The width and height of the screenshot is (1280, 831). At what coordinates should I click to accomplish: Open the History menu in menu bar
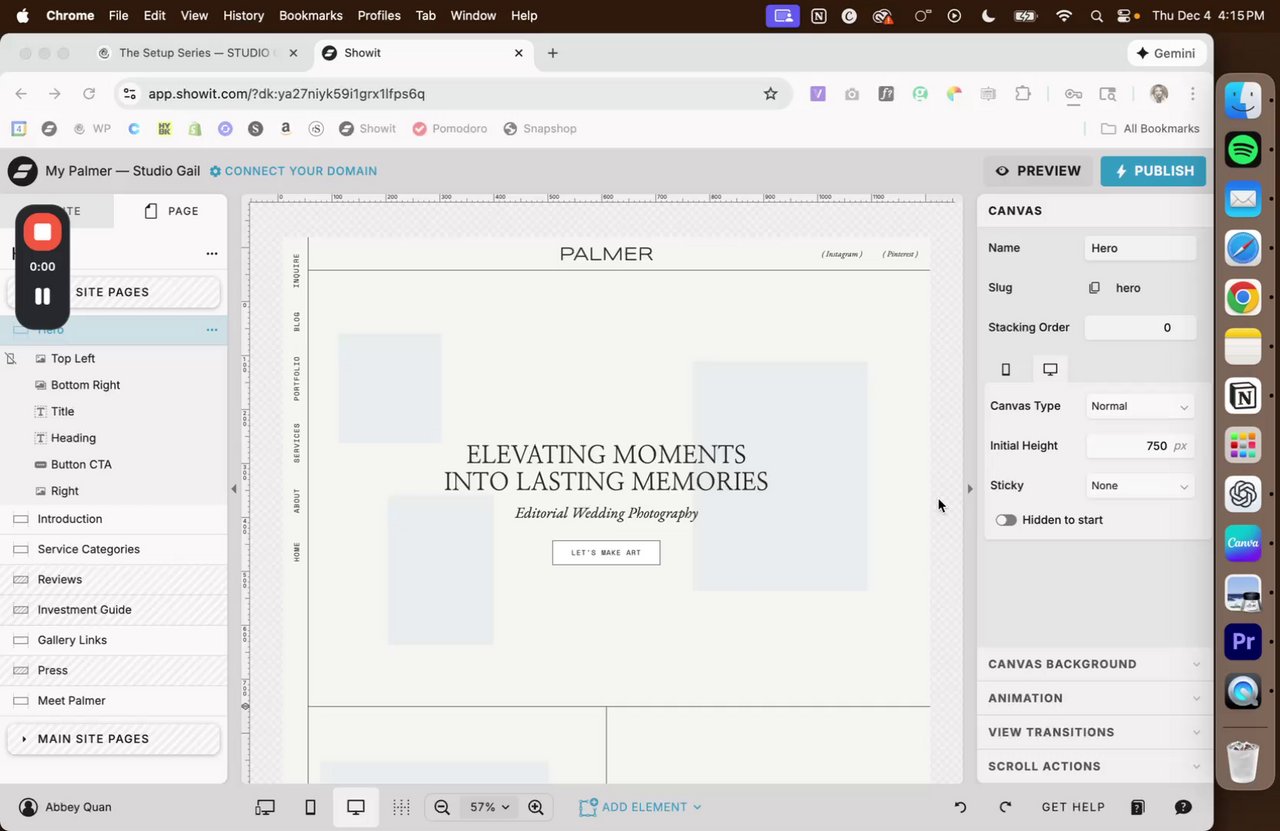(x=243, y=16)
